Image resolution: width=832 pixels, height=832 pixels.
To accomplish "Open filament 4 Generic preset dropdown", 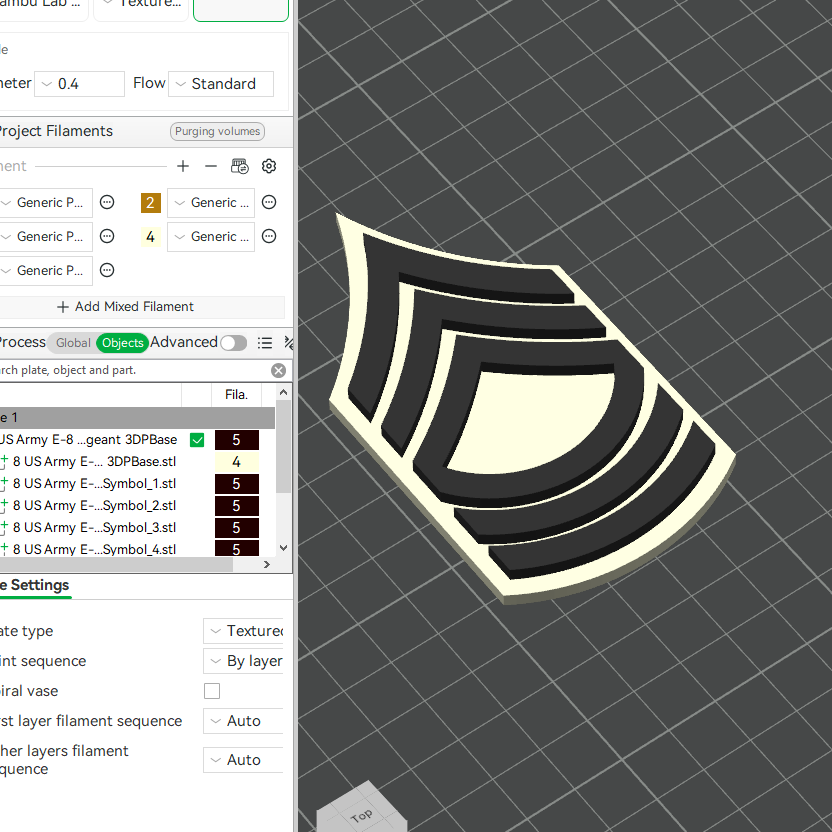I will coord(211,237).
